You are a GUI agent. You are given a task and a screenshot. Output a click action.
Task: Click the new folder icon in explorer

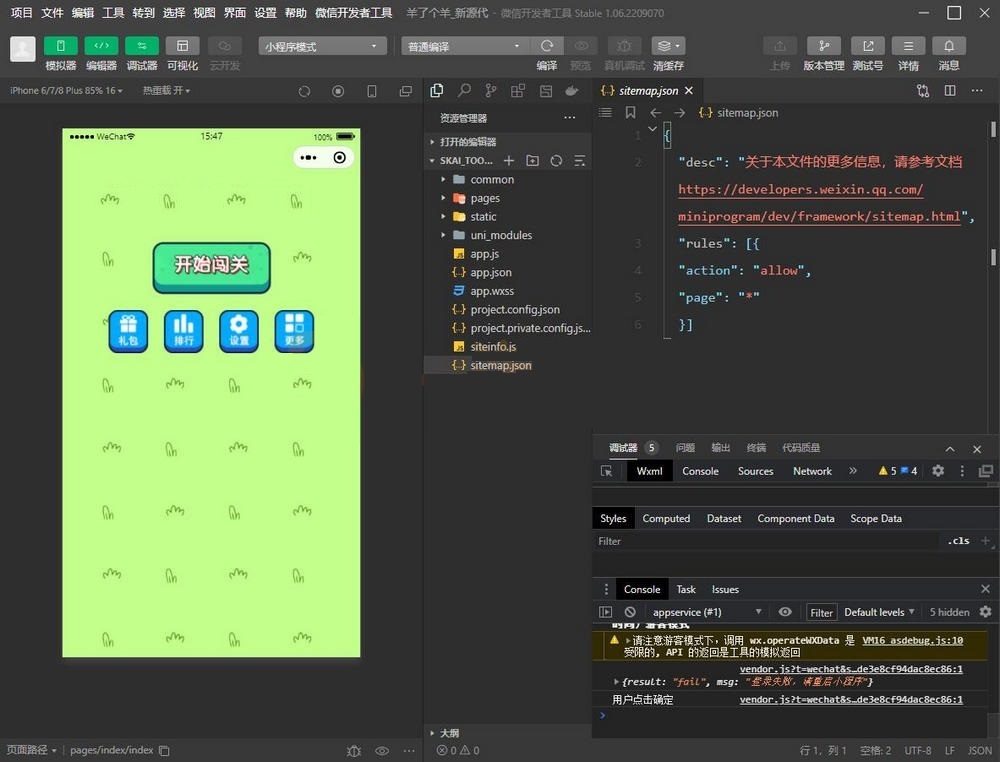pyautogui.click(x=533, y=161)
